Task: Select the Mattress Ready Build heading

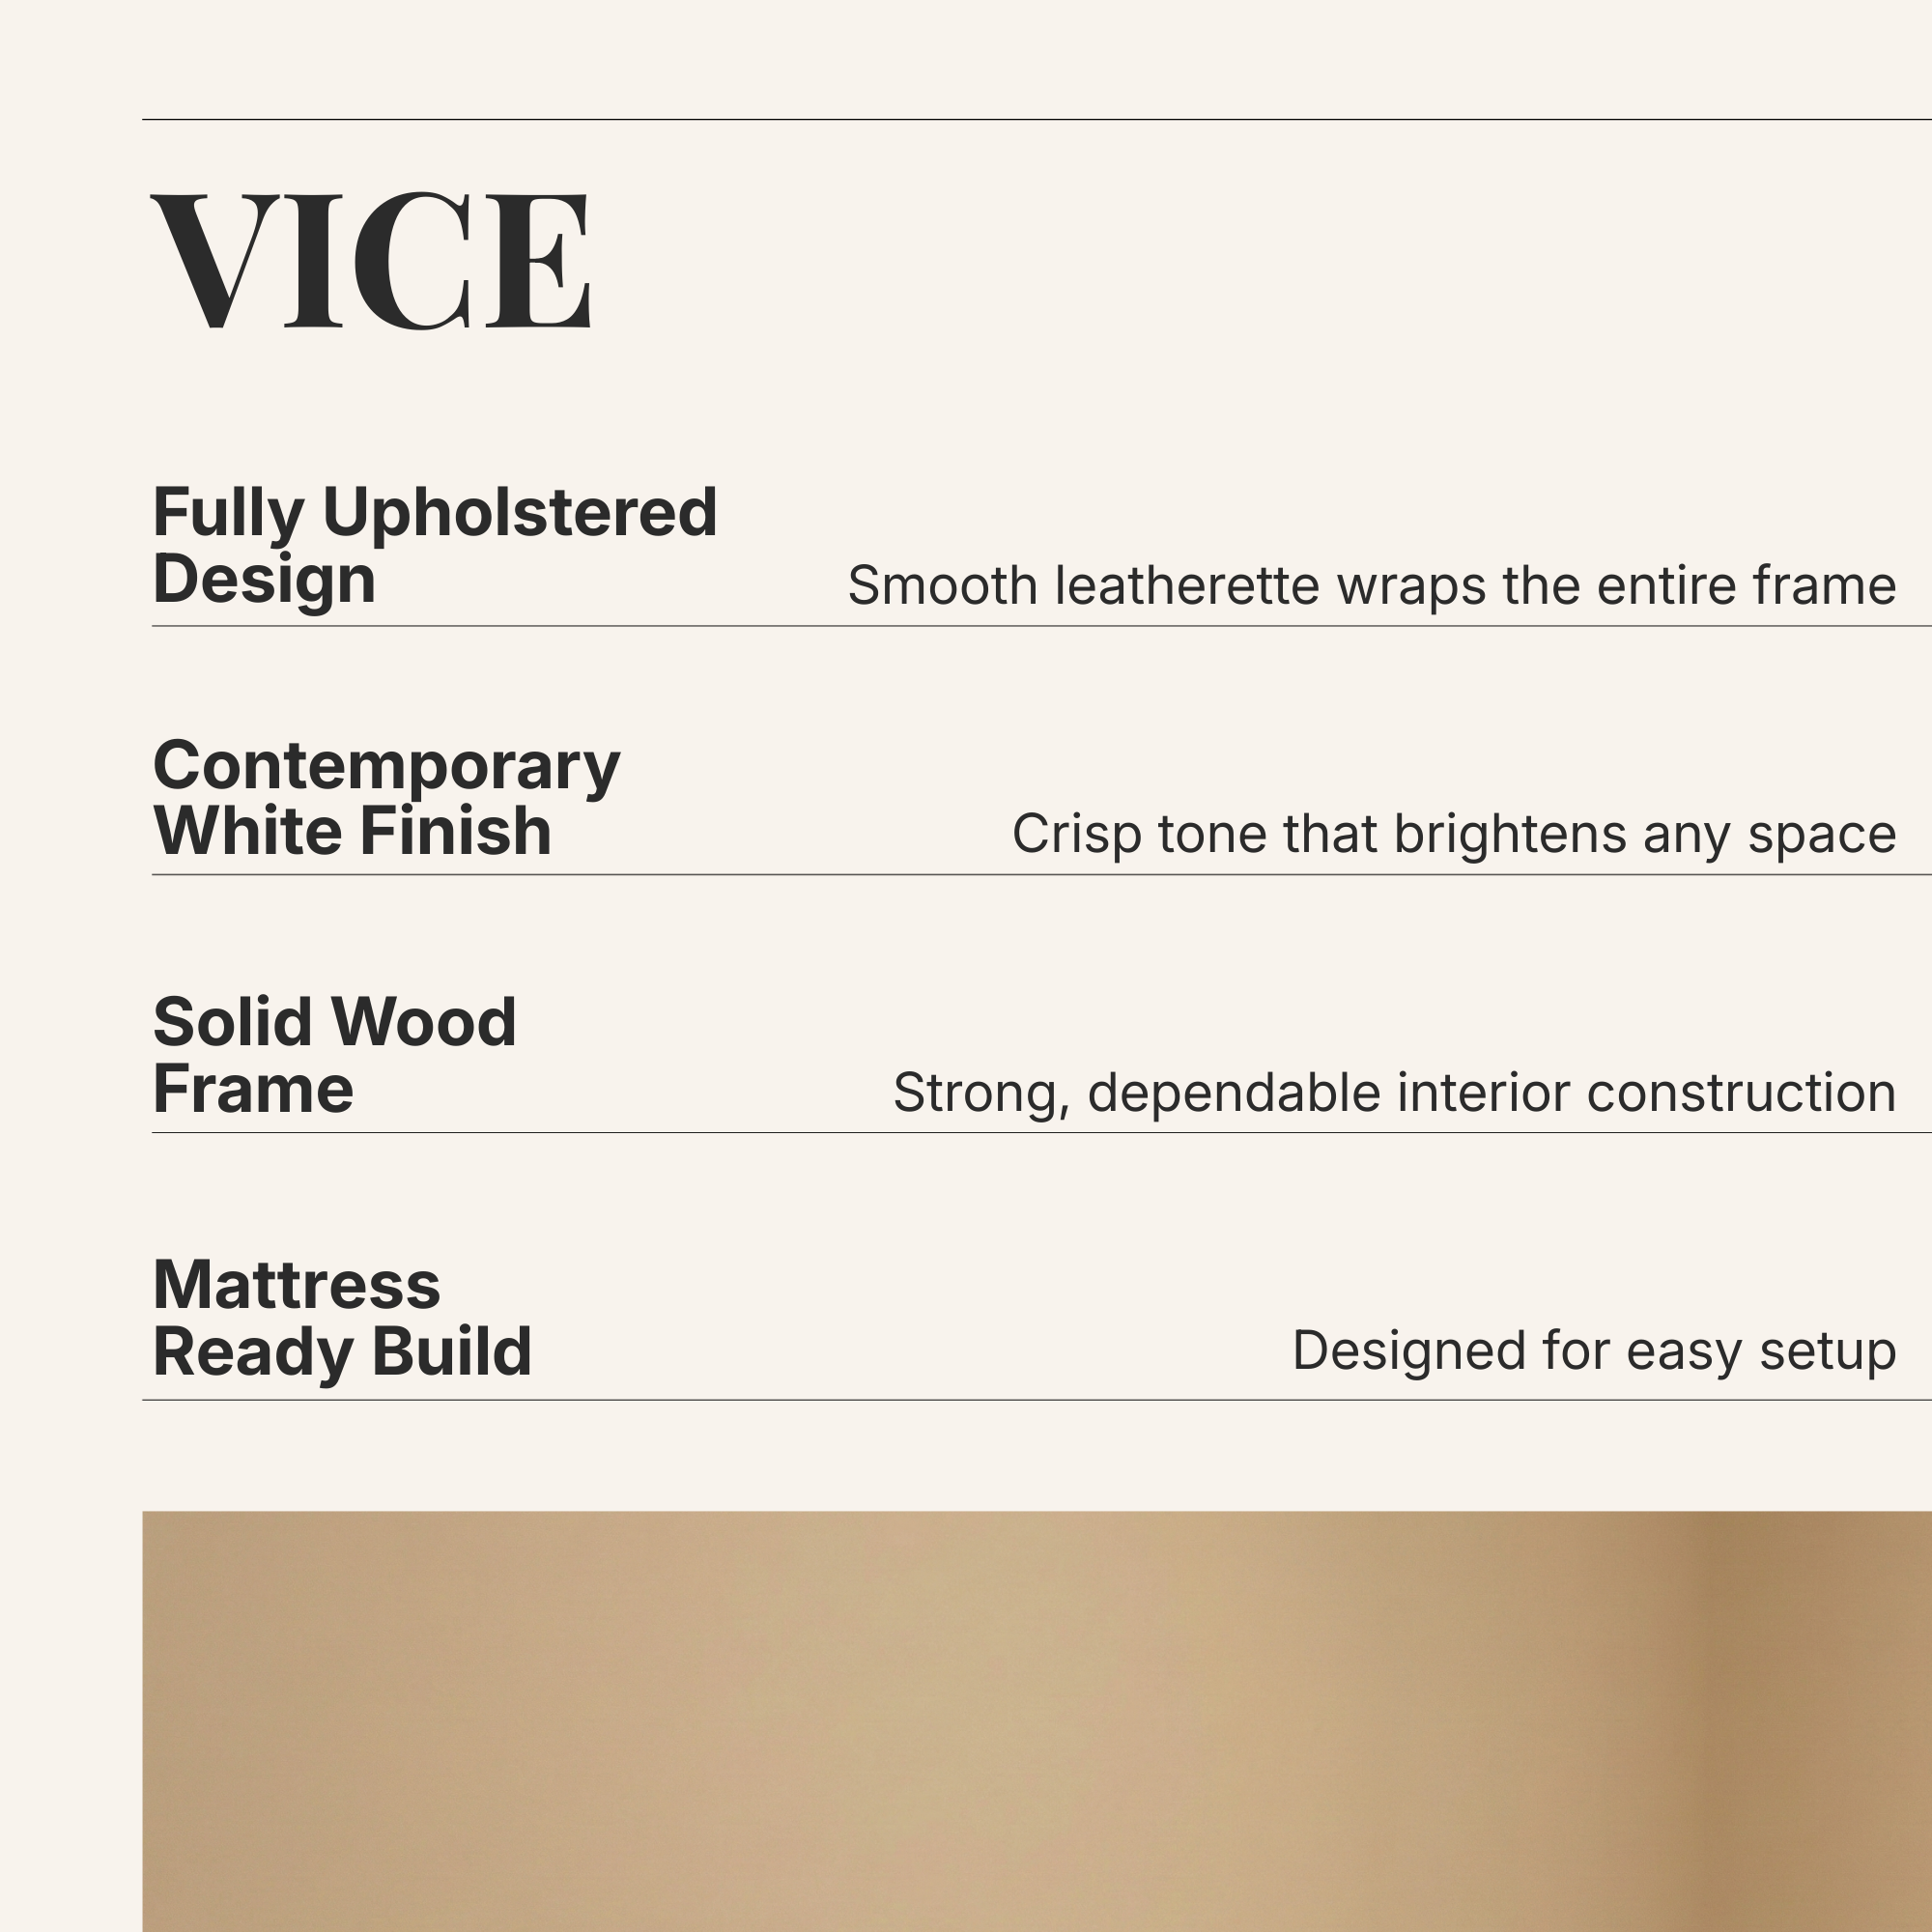Action: [342, 1317]
